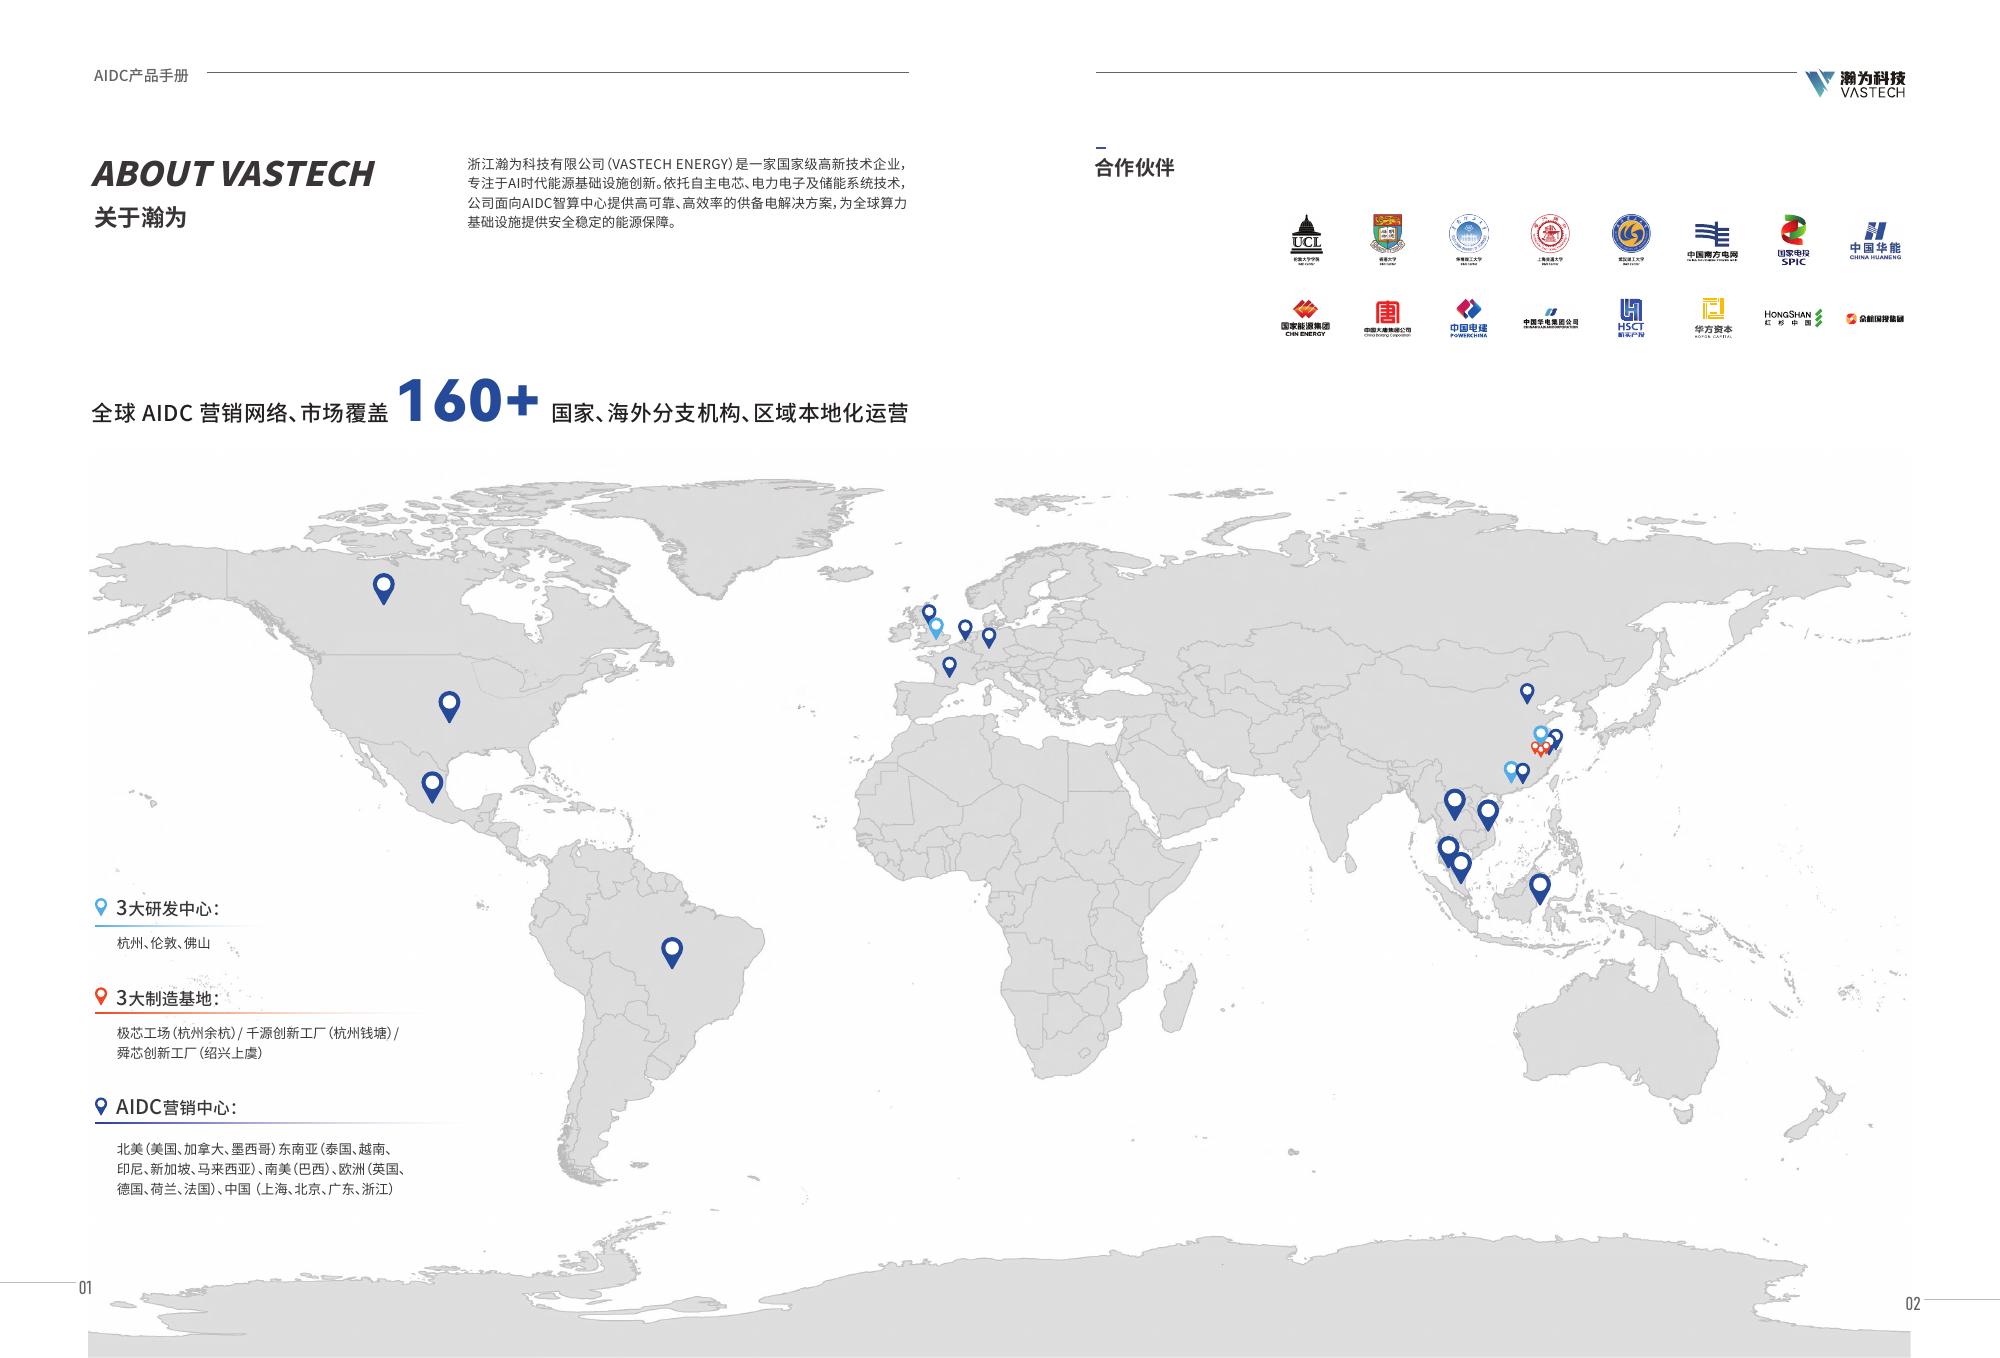Select the 关于瀚为 subtitle
The image size is (2000, 1358).
pos(140,218)
